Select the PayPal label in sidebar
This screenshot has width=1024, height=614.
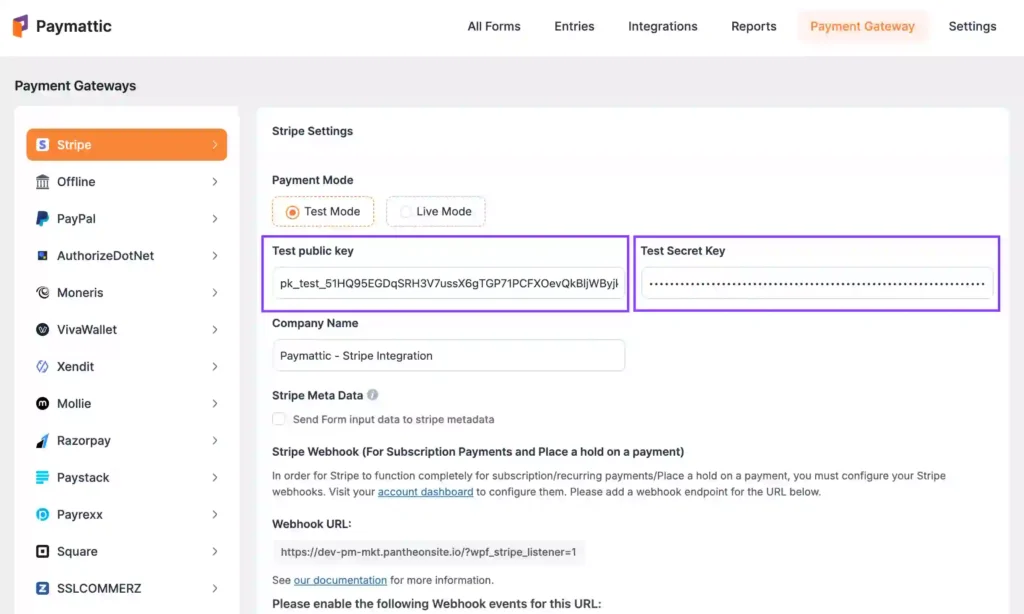pos(76,219)
